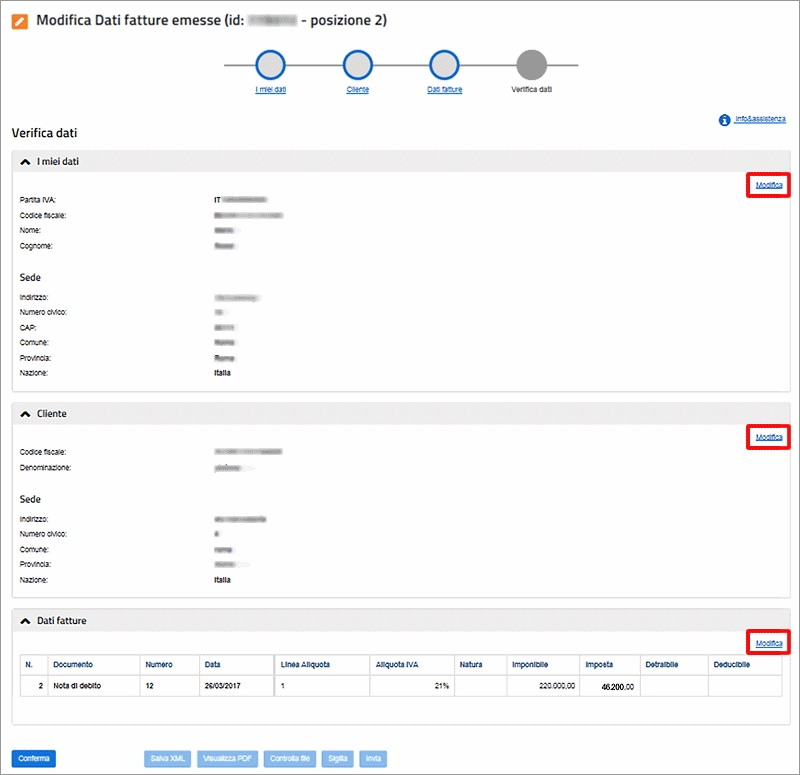Image resolution: width=800 pixels, height=775 pixels.
Task: Click the Info&assistenza info icon
Action: pos(724,120)
